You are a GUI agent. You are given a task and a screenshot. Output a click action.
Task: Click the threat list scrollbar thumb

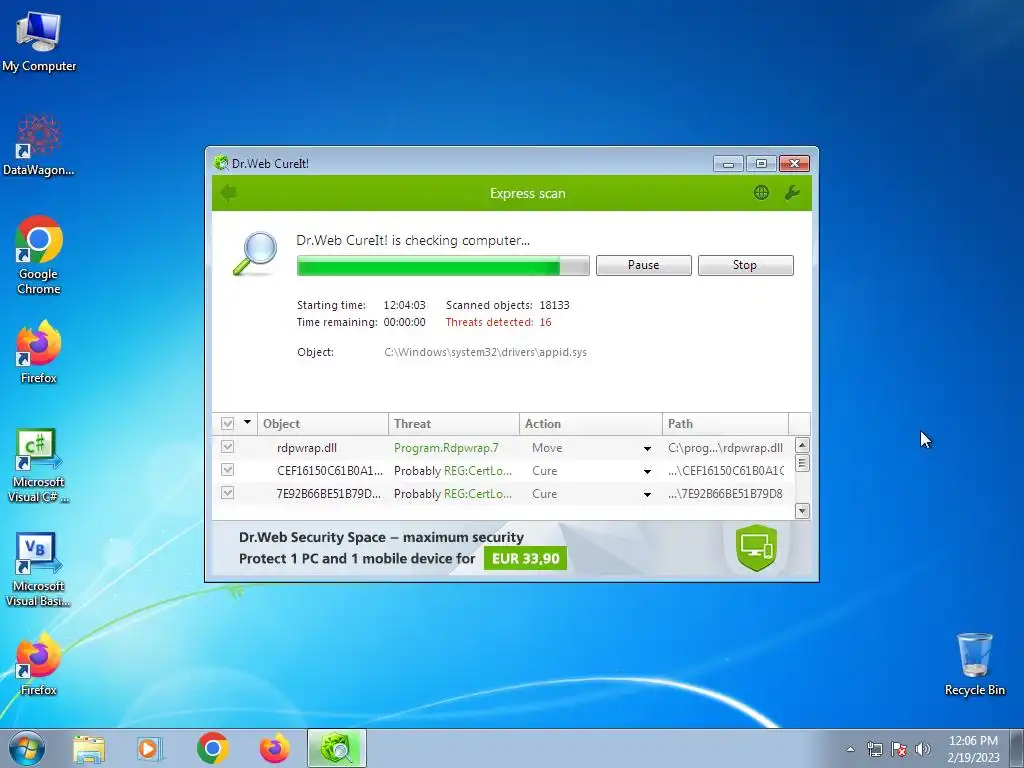[802, 463]
